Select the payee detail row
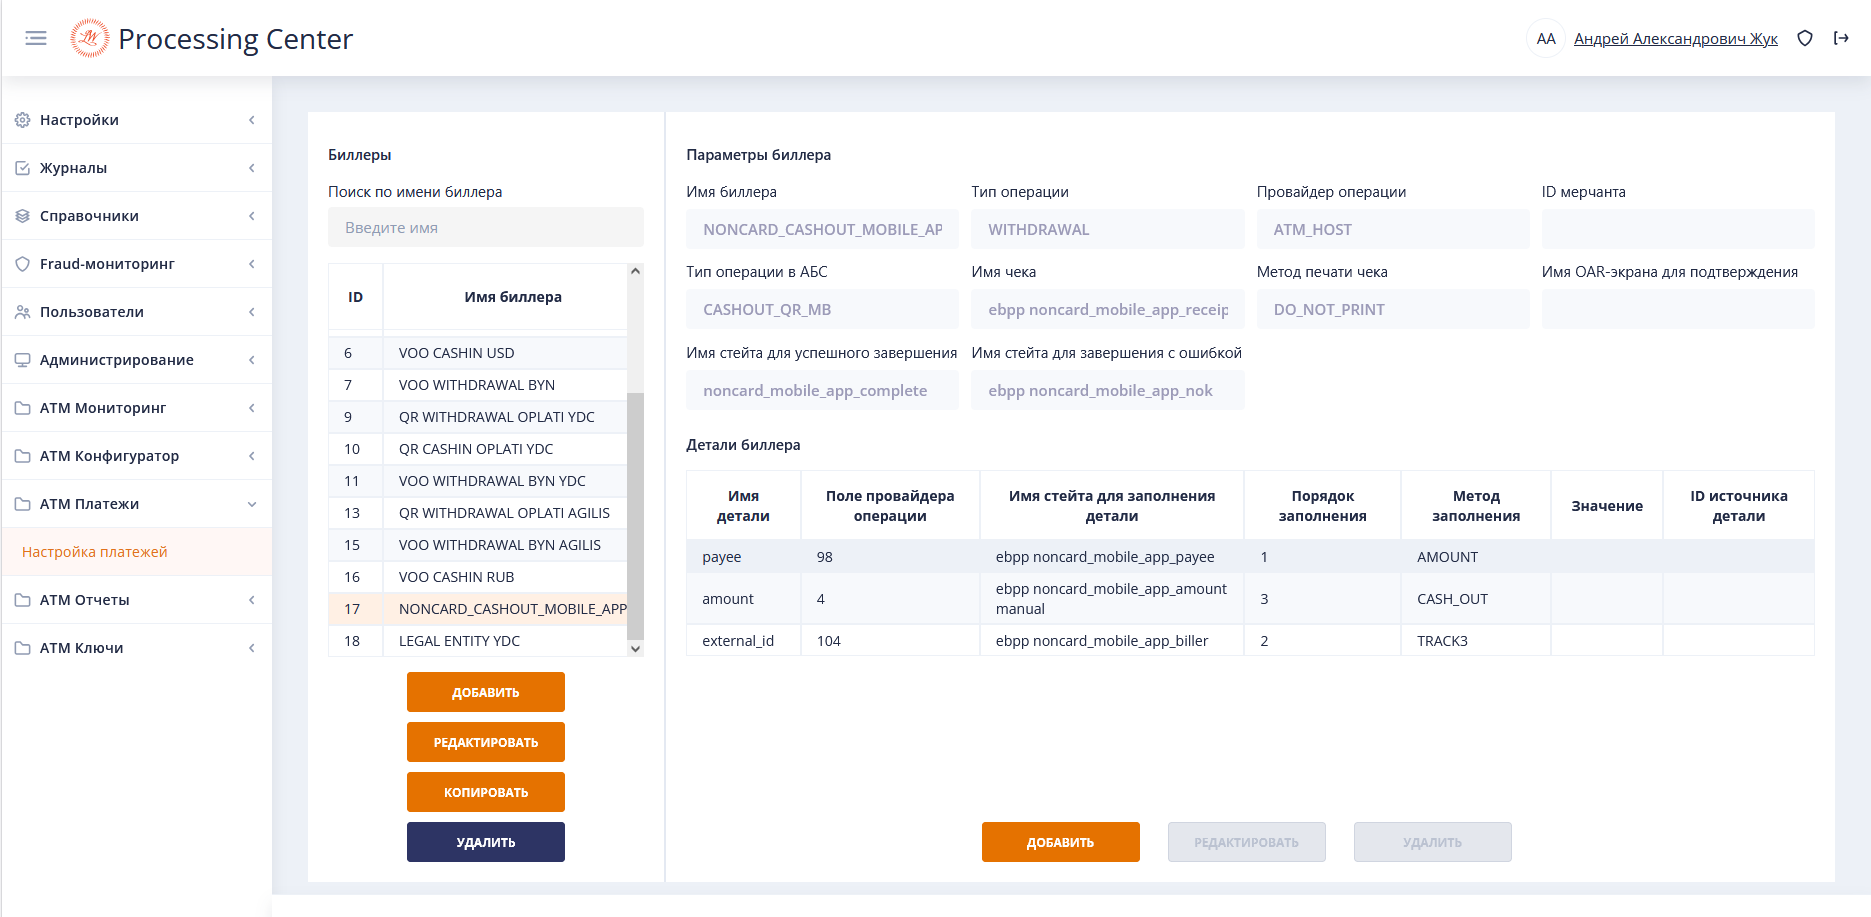 click(x=1249, y=557)
